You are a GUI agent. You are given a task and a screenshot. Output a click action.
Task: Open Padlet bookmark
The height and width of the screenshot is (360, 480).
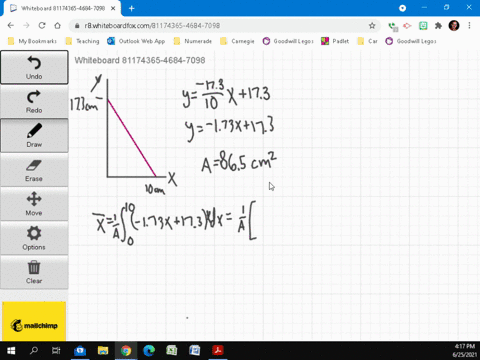(x=335, y=41)
